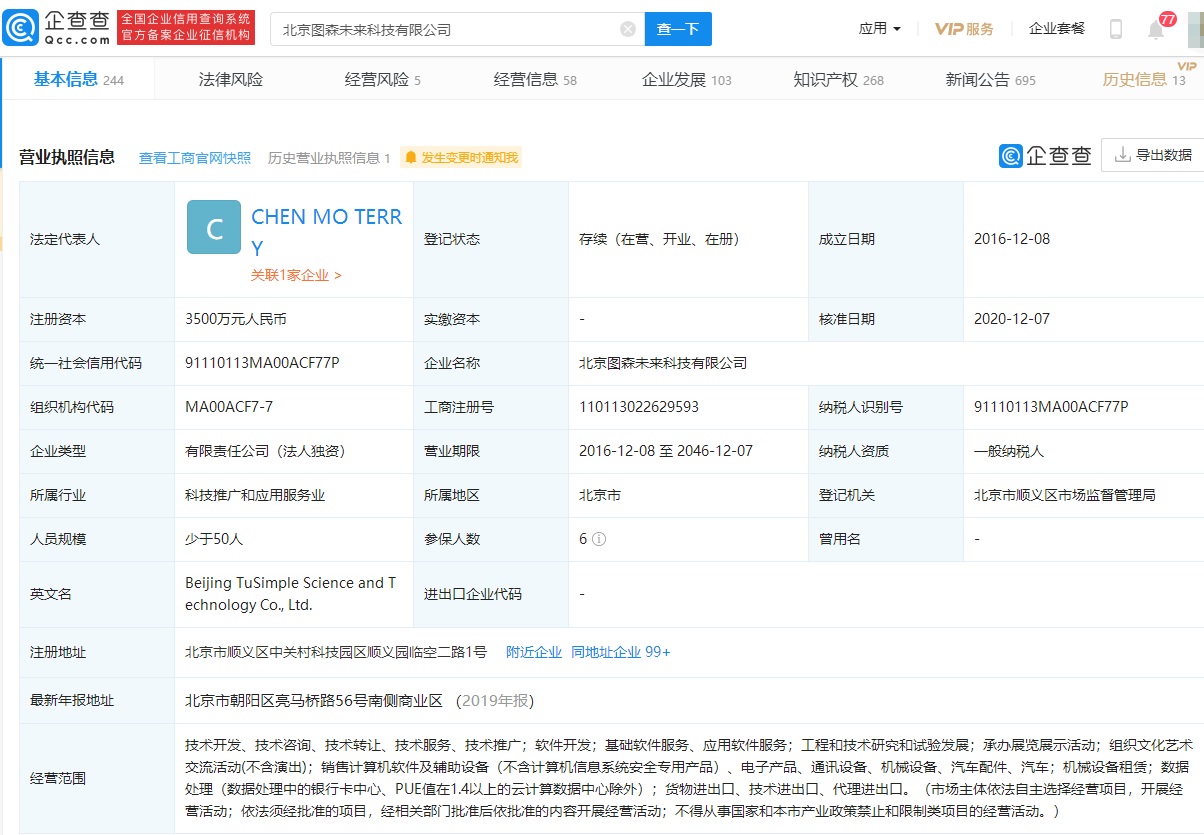Click the 附近企业 link
This screenshot has height=835, width=1204.
pyautogui.click(x=534, y=652)
